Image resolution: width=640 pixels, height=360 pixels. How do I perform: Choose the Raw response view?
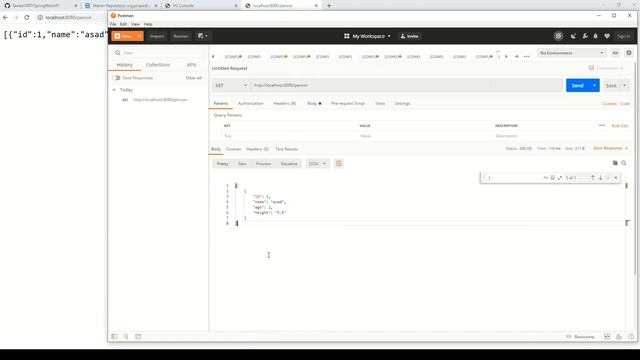tap(242, 164)
